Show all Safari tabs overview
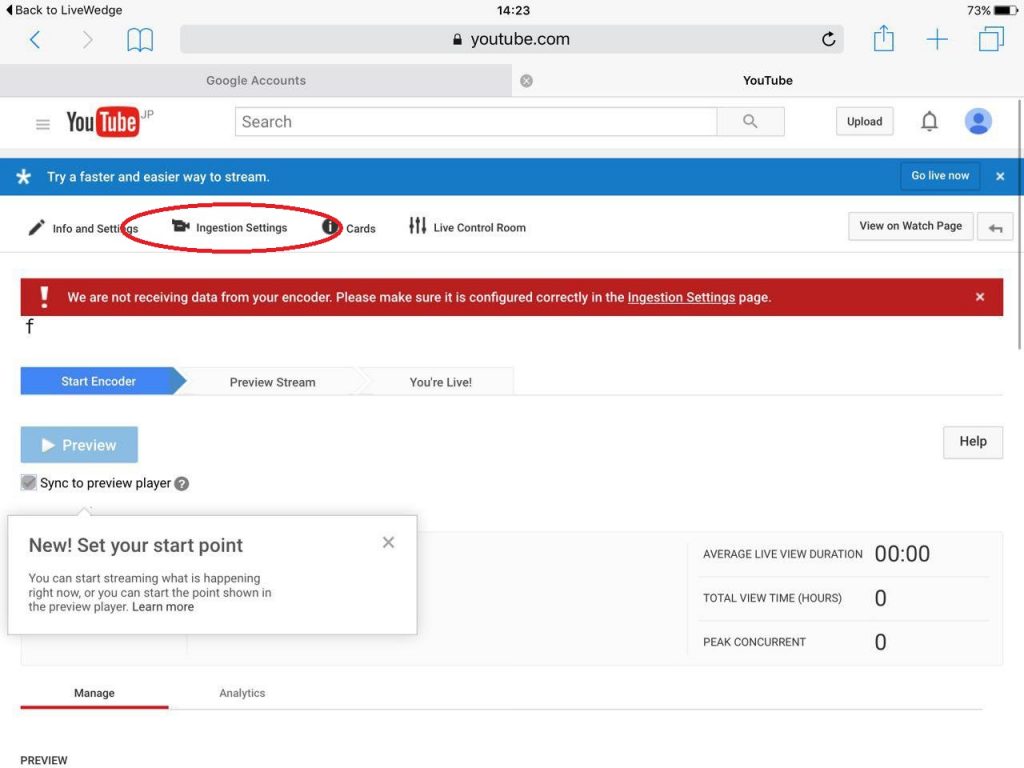Image resolution: width=1024 pixels, height=768 pixels. [x=991, y=39]
